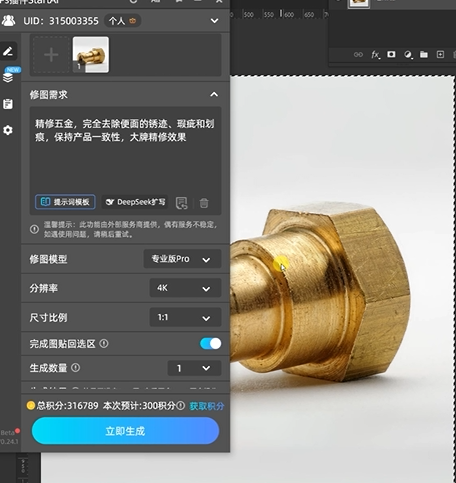Click the 修图模型 label
This screenshot has height=483, width=456.
(49, 259)
